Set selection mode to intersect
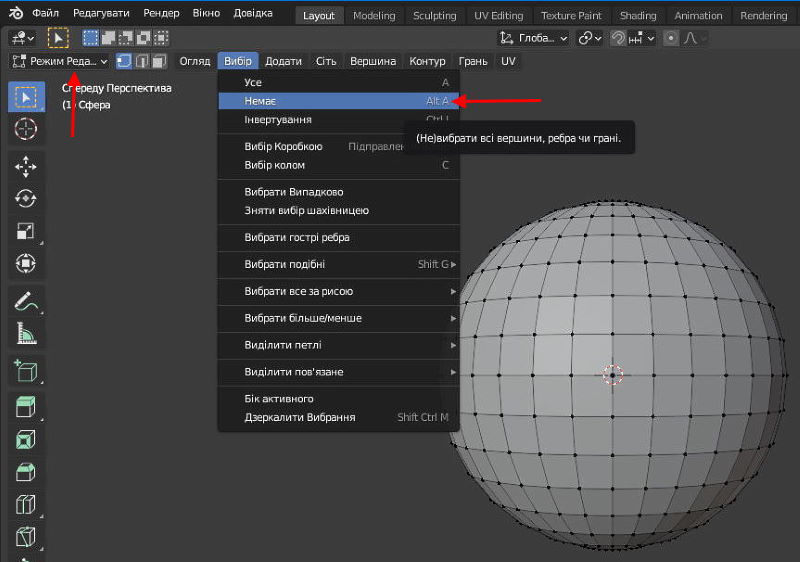 (x=161, y=38)
